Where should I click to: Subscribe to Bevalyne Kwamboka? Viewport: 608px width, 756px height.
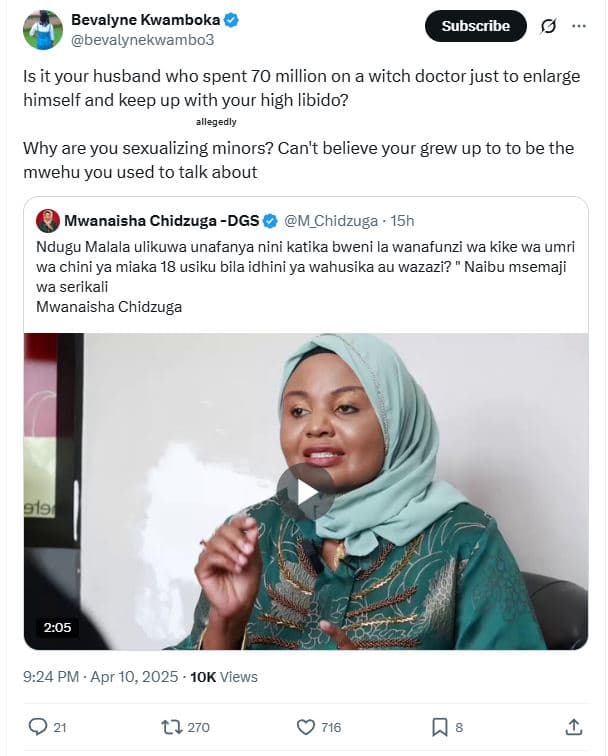pyautogui.click(x=475, y=27)
